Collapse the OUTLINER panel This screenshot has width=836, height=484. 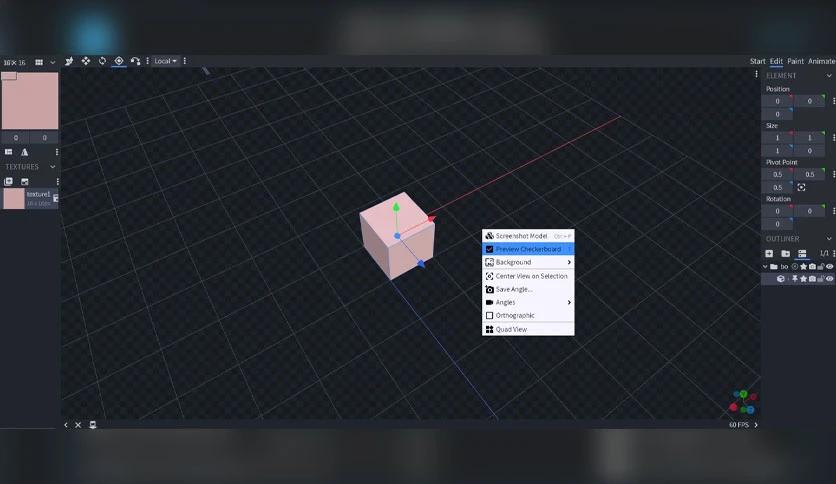[829, 239]
